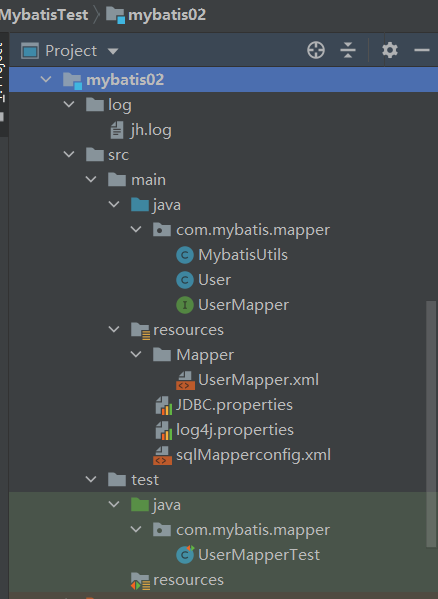Viewport: 438px width, 599px height.
Task: Click the JDBC.properties file icon
Action: pos(164,405)
